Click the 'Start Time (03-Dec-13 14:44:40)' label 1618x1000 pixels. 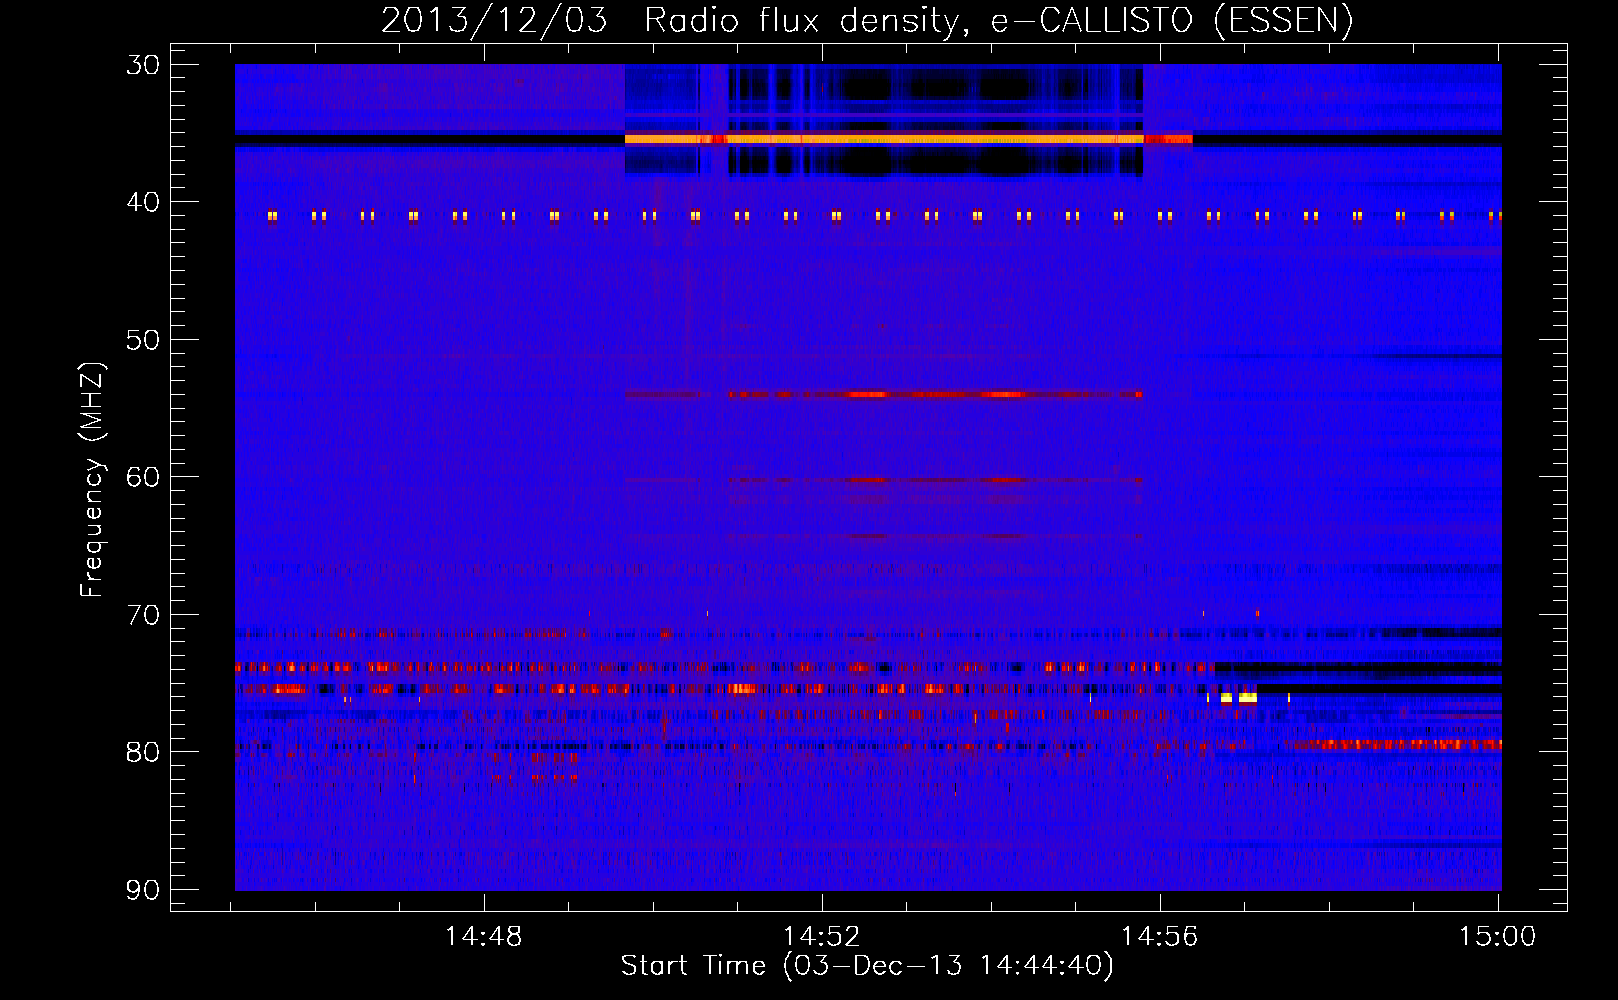click(x=867, y=966)
